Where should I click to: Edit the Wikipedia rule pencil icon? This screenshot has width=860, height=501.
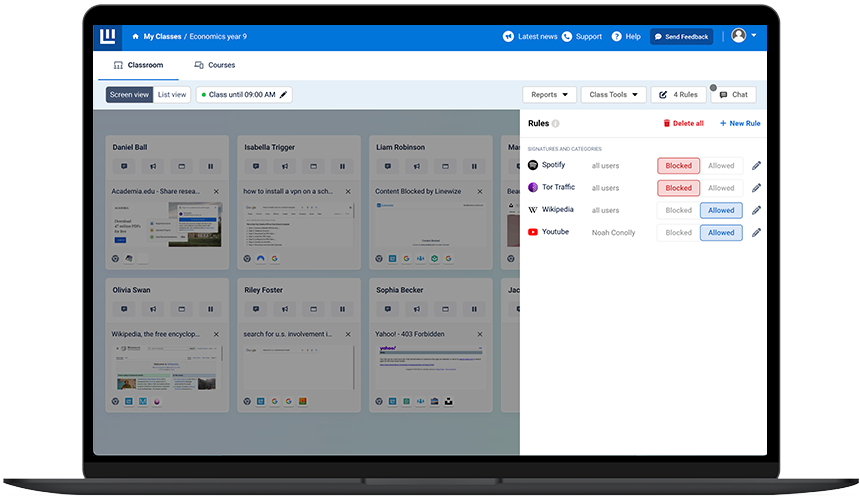coord(756,210)
